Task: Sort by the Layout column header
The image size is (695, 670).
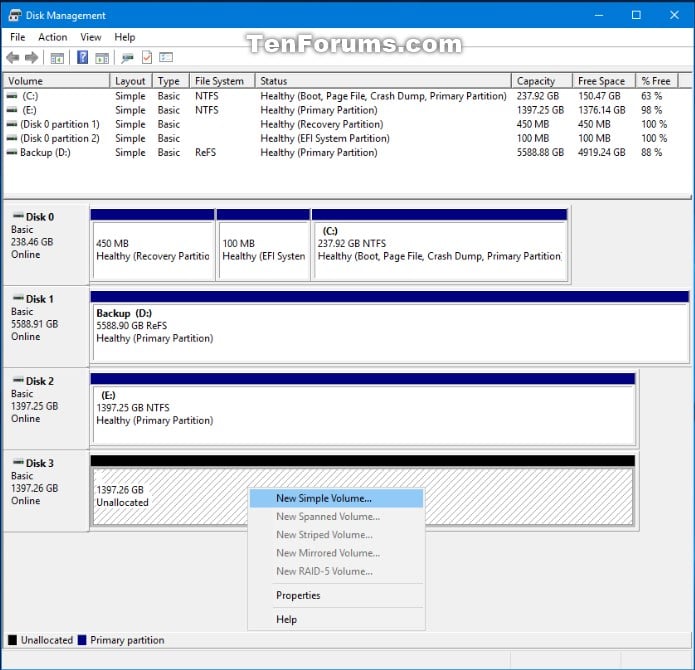Action: pos(131,81)
